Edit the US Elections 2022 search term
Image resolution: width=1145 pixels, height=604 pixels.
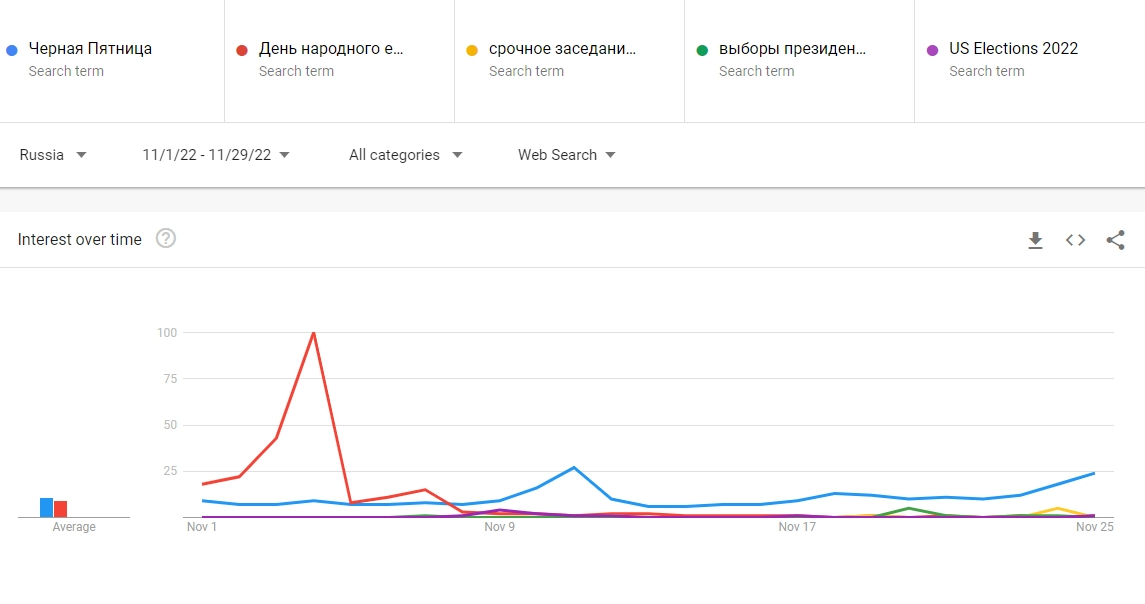point(1013,49)
